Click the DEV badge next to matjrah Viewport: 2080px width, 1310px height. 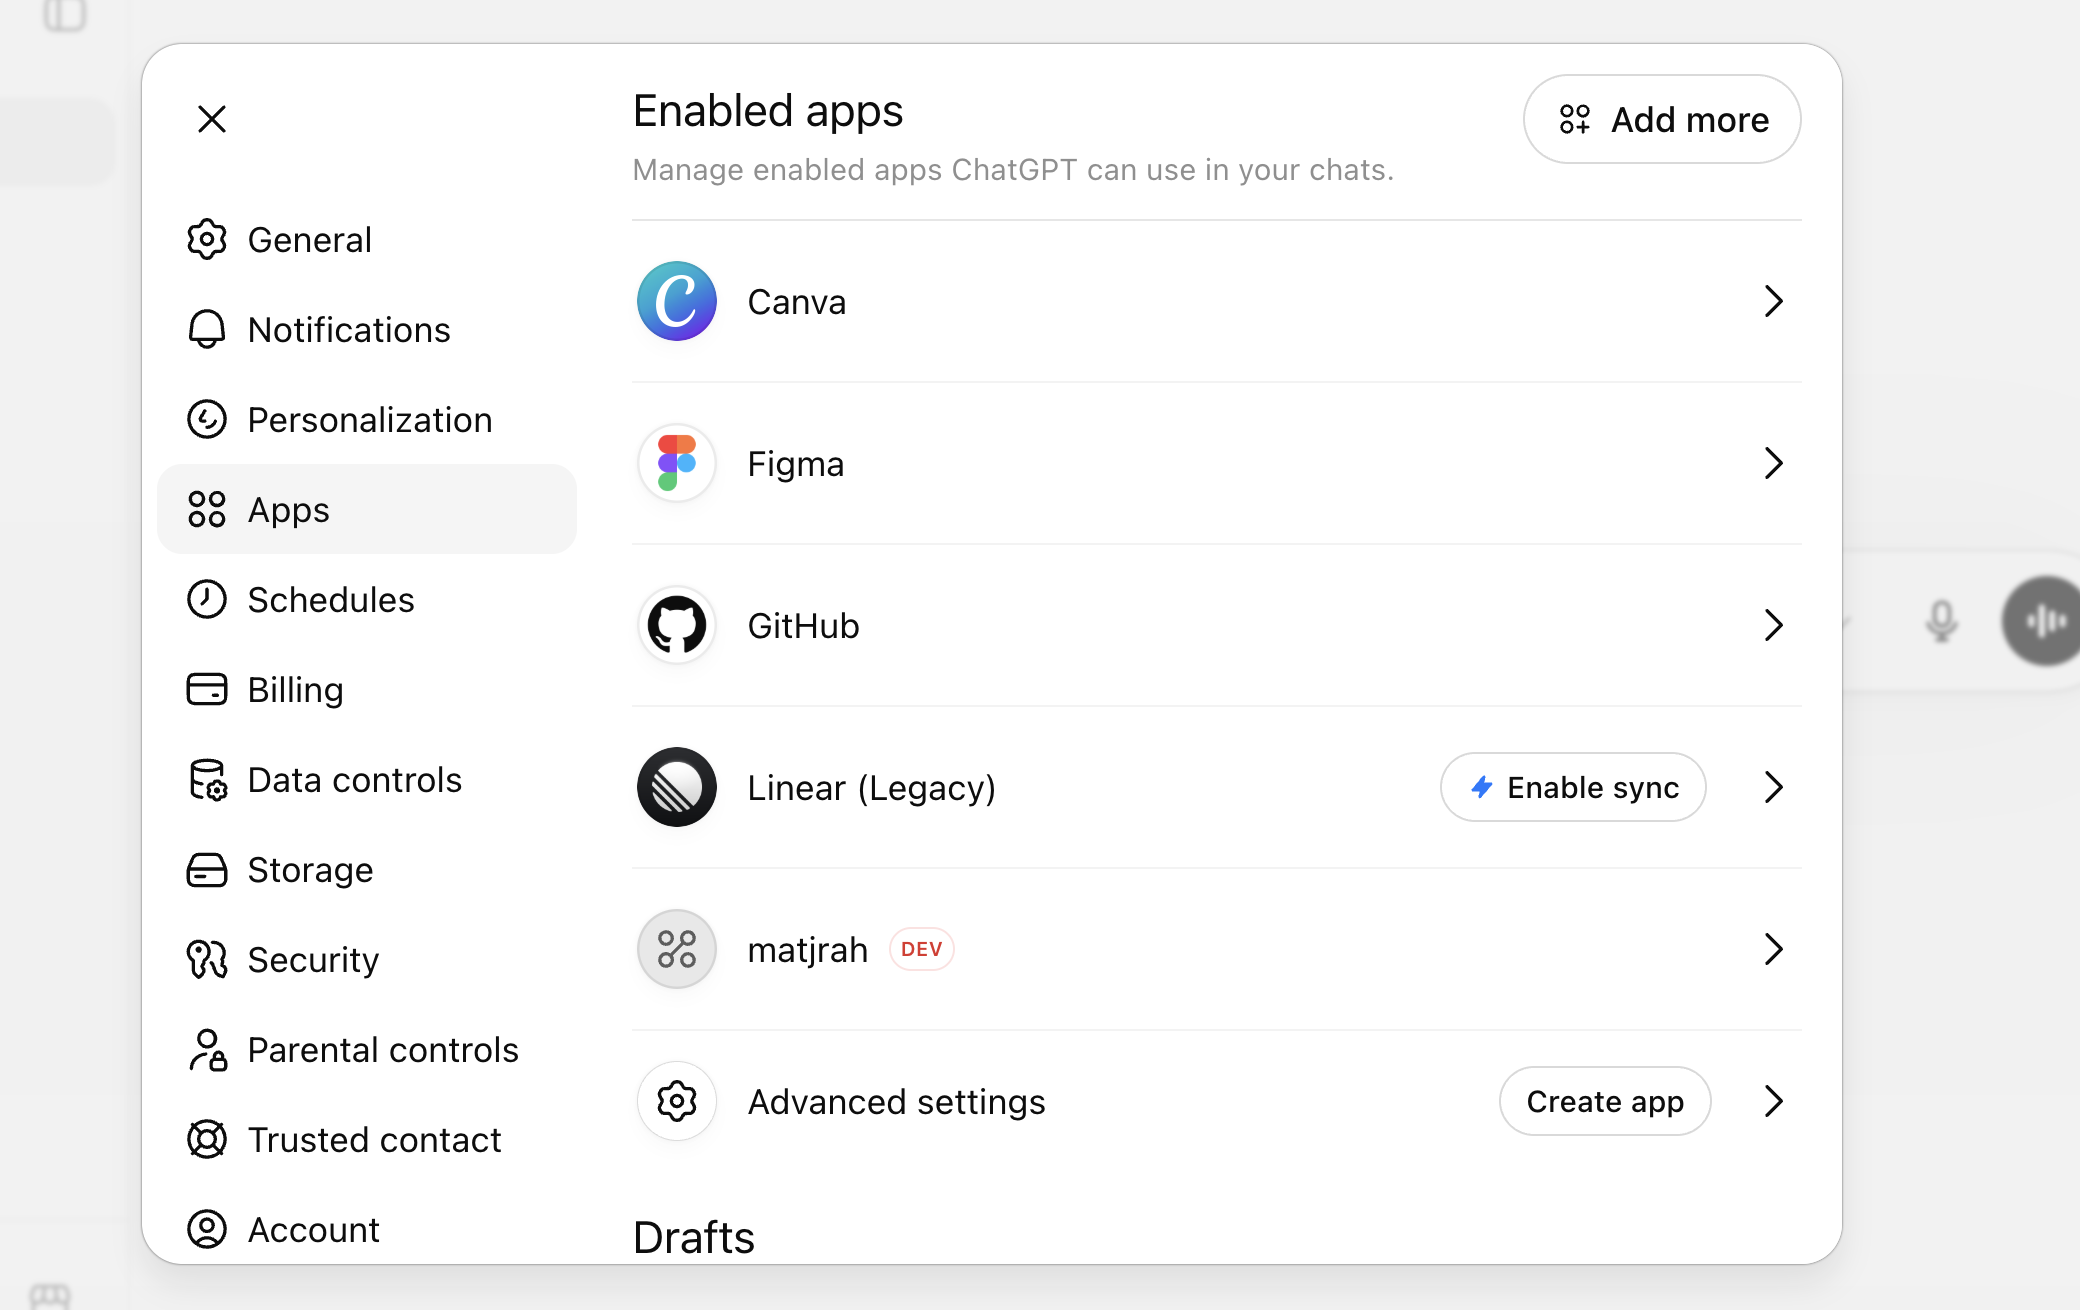pos(921,949)
